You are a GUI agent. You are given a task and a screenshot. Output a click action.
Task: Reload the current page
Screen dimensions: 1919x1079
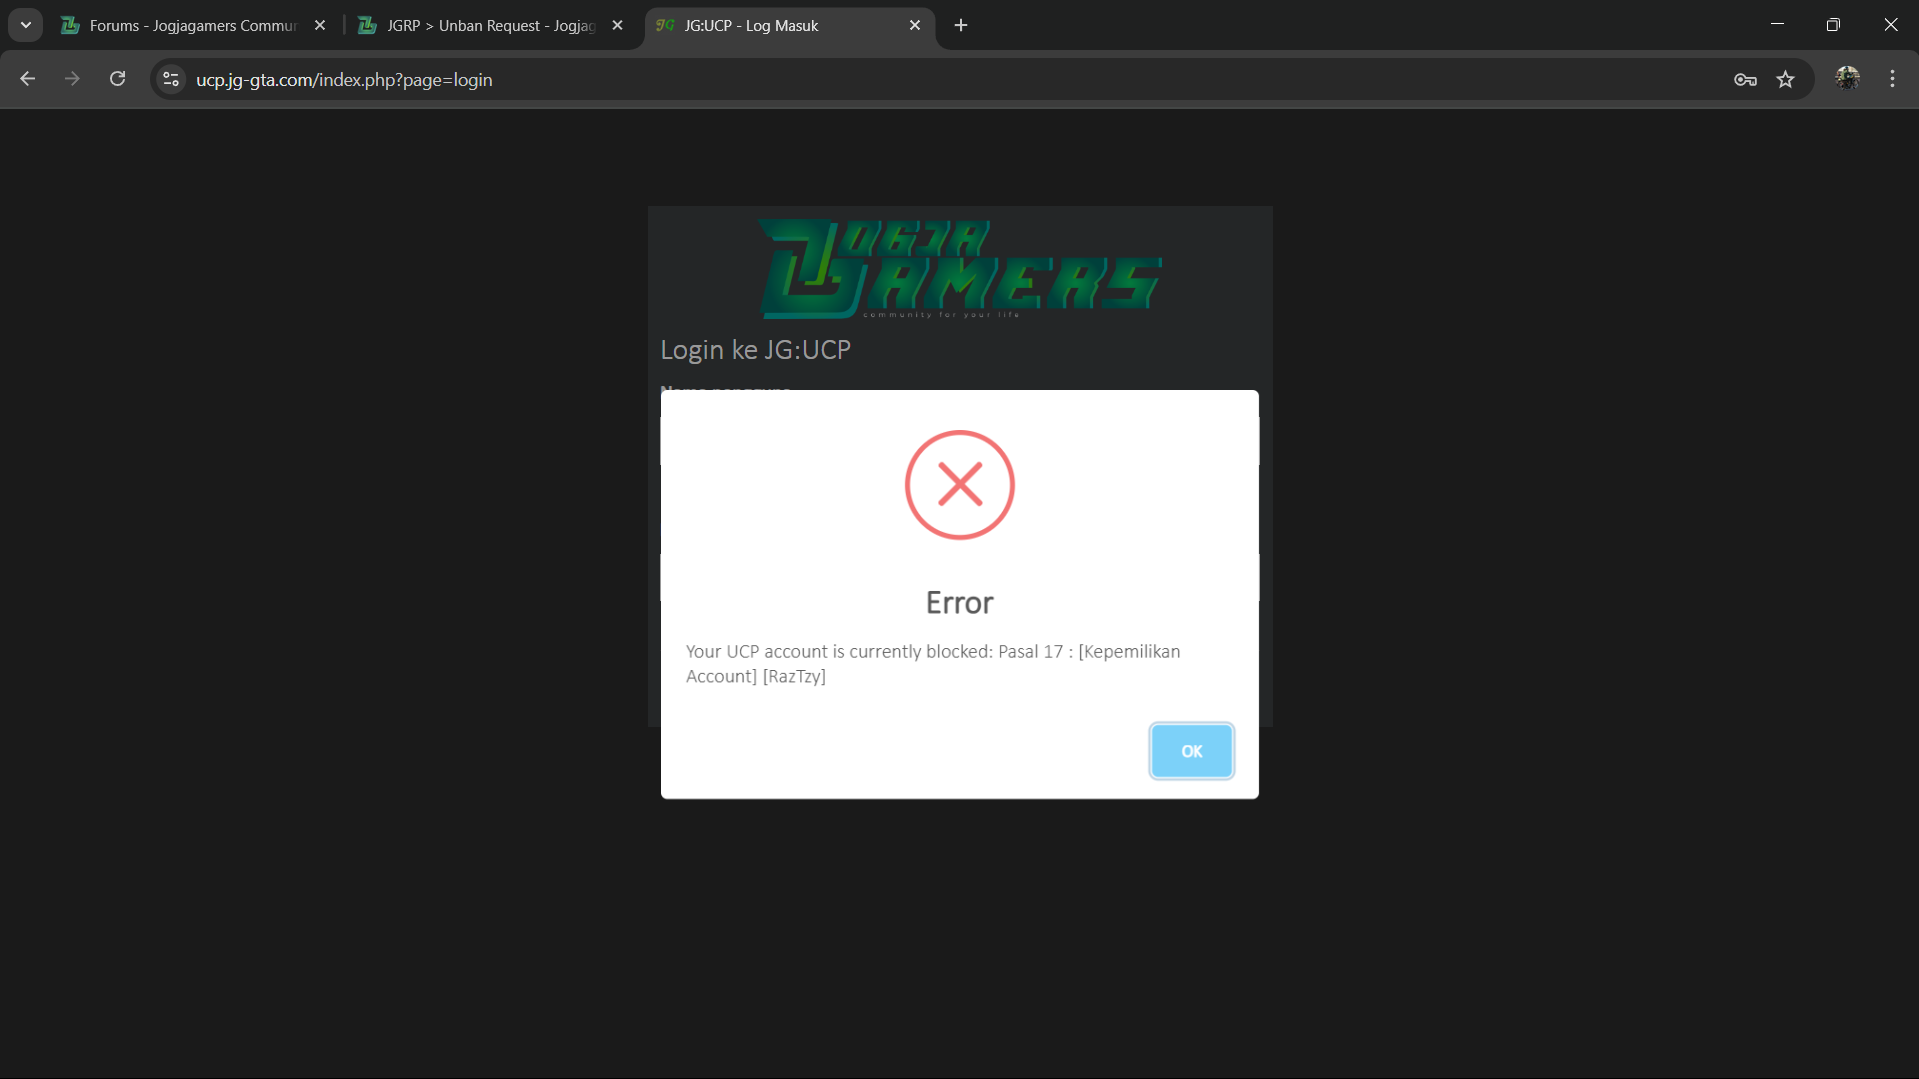point(118,79)
